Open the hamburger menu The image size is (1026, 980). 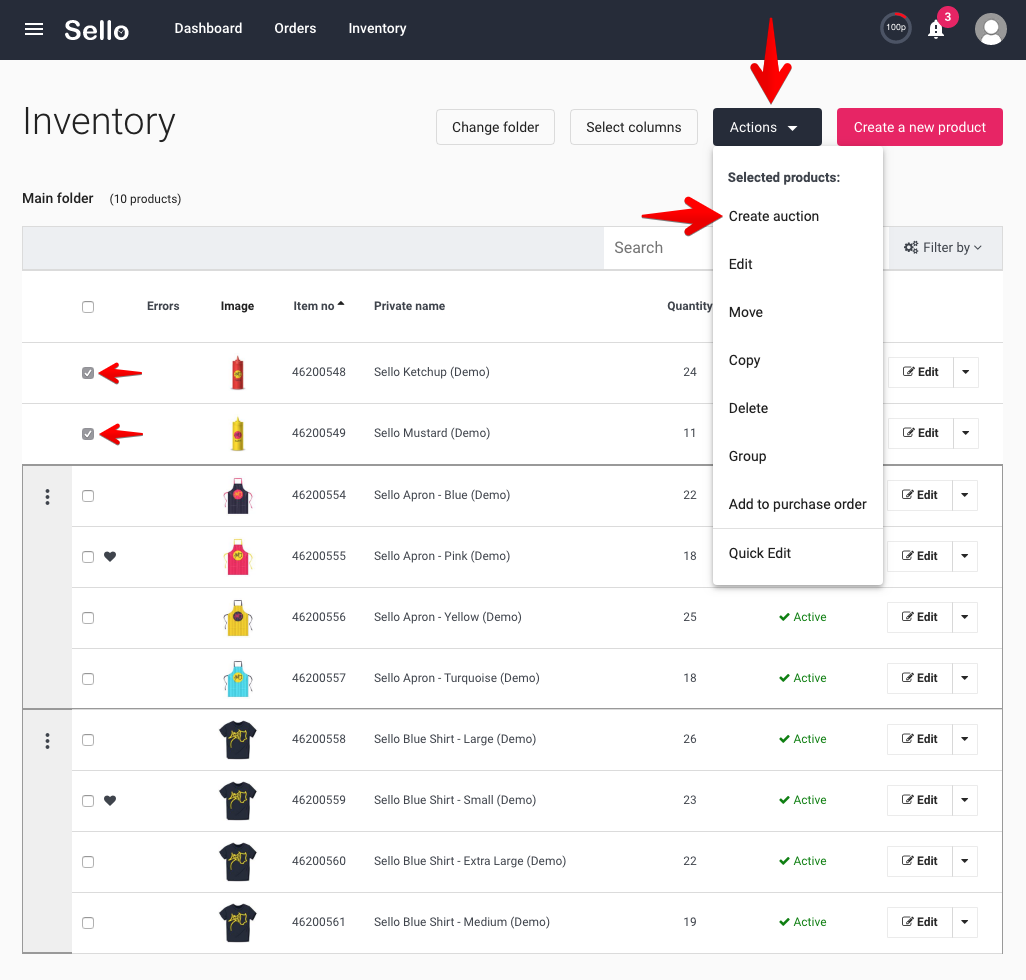tap(34, 29)
